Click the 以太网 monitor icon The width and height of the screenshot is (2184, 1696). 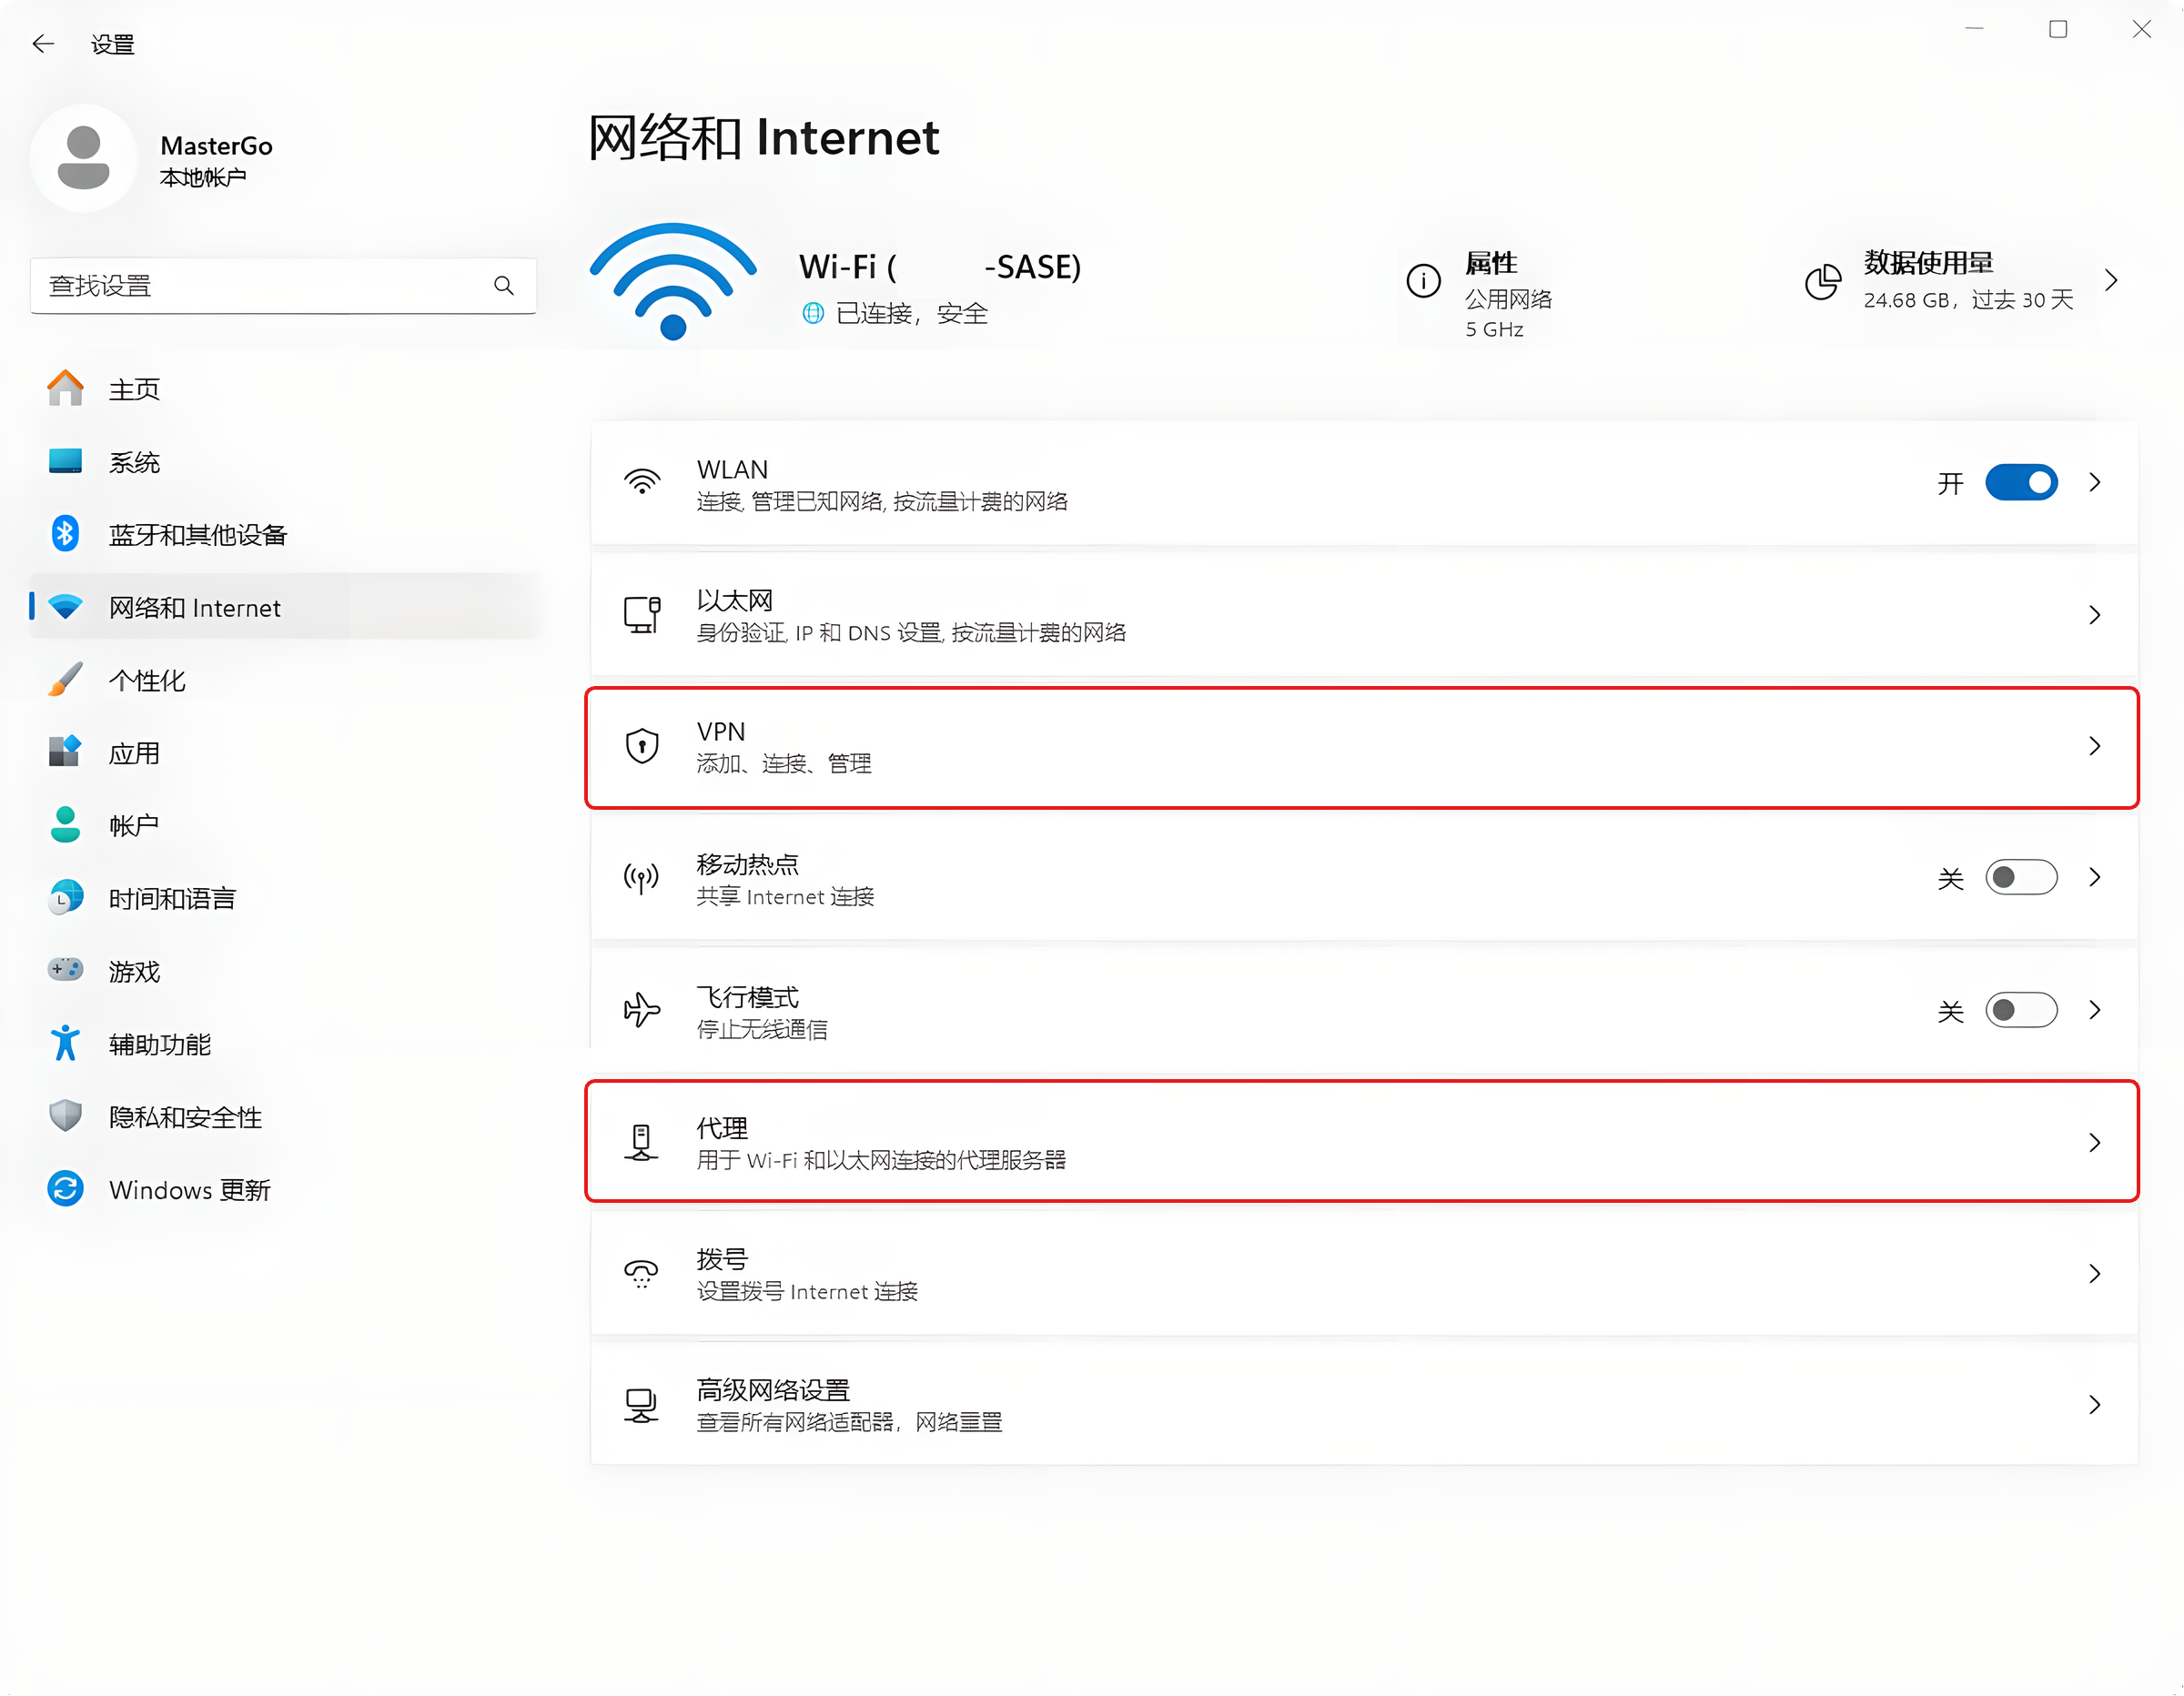(642, 614)
